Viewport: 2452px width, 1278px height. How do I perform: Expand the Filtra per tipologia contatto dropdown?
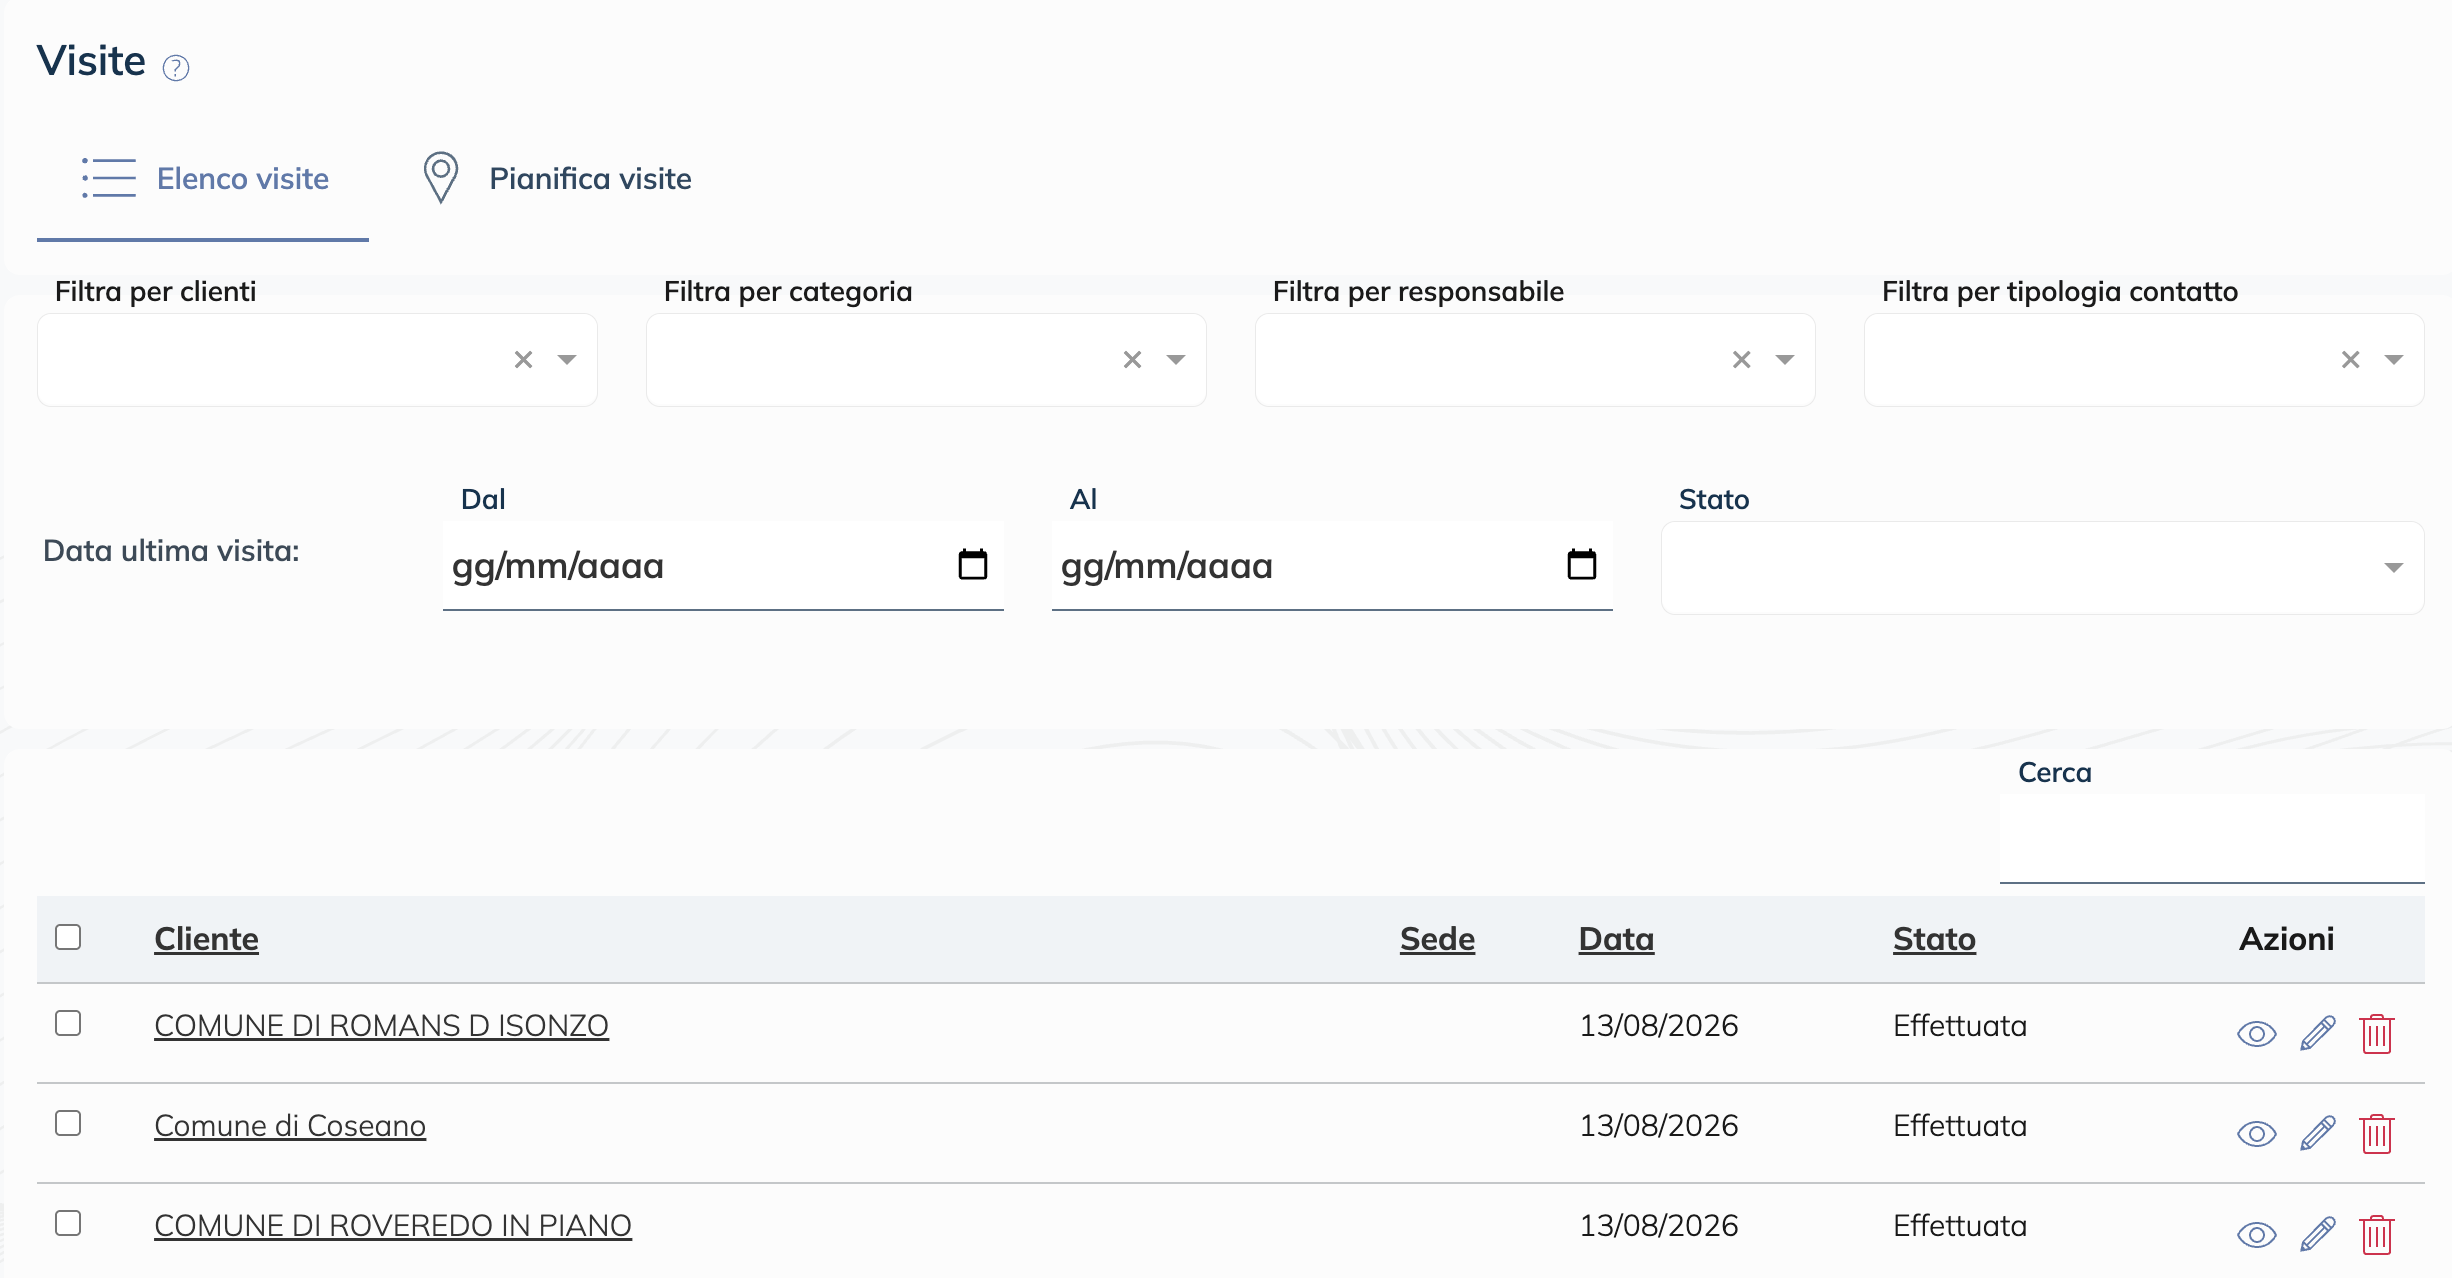(x=2394, y=360)
